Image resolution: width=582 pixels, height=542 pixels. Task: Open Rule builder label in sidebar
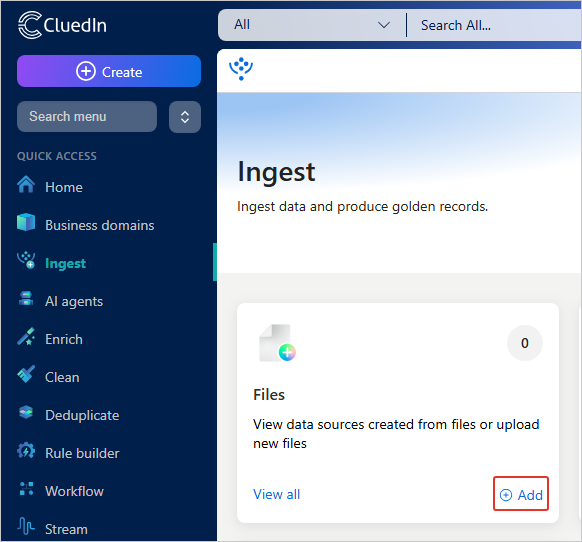82,453
